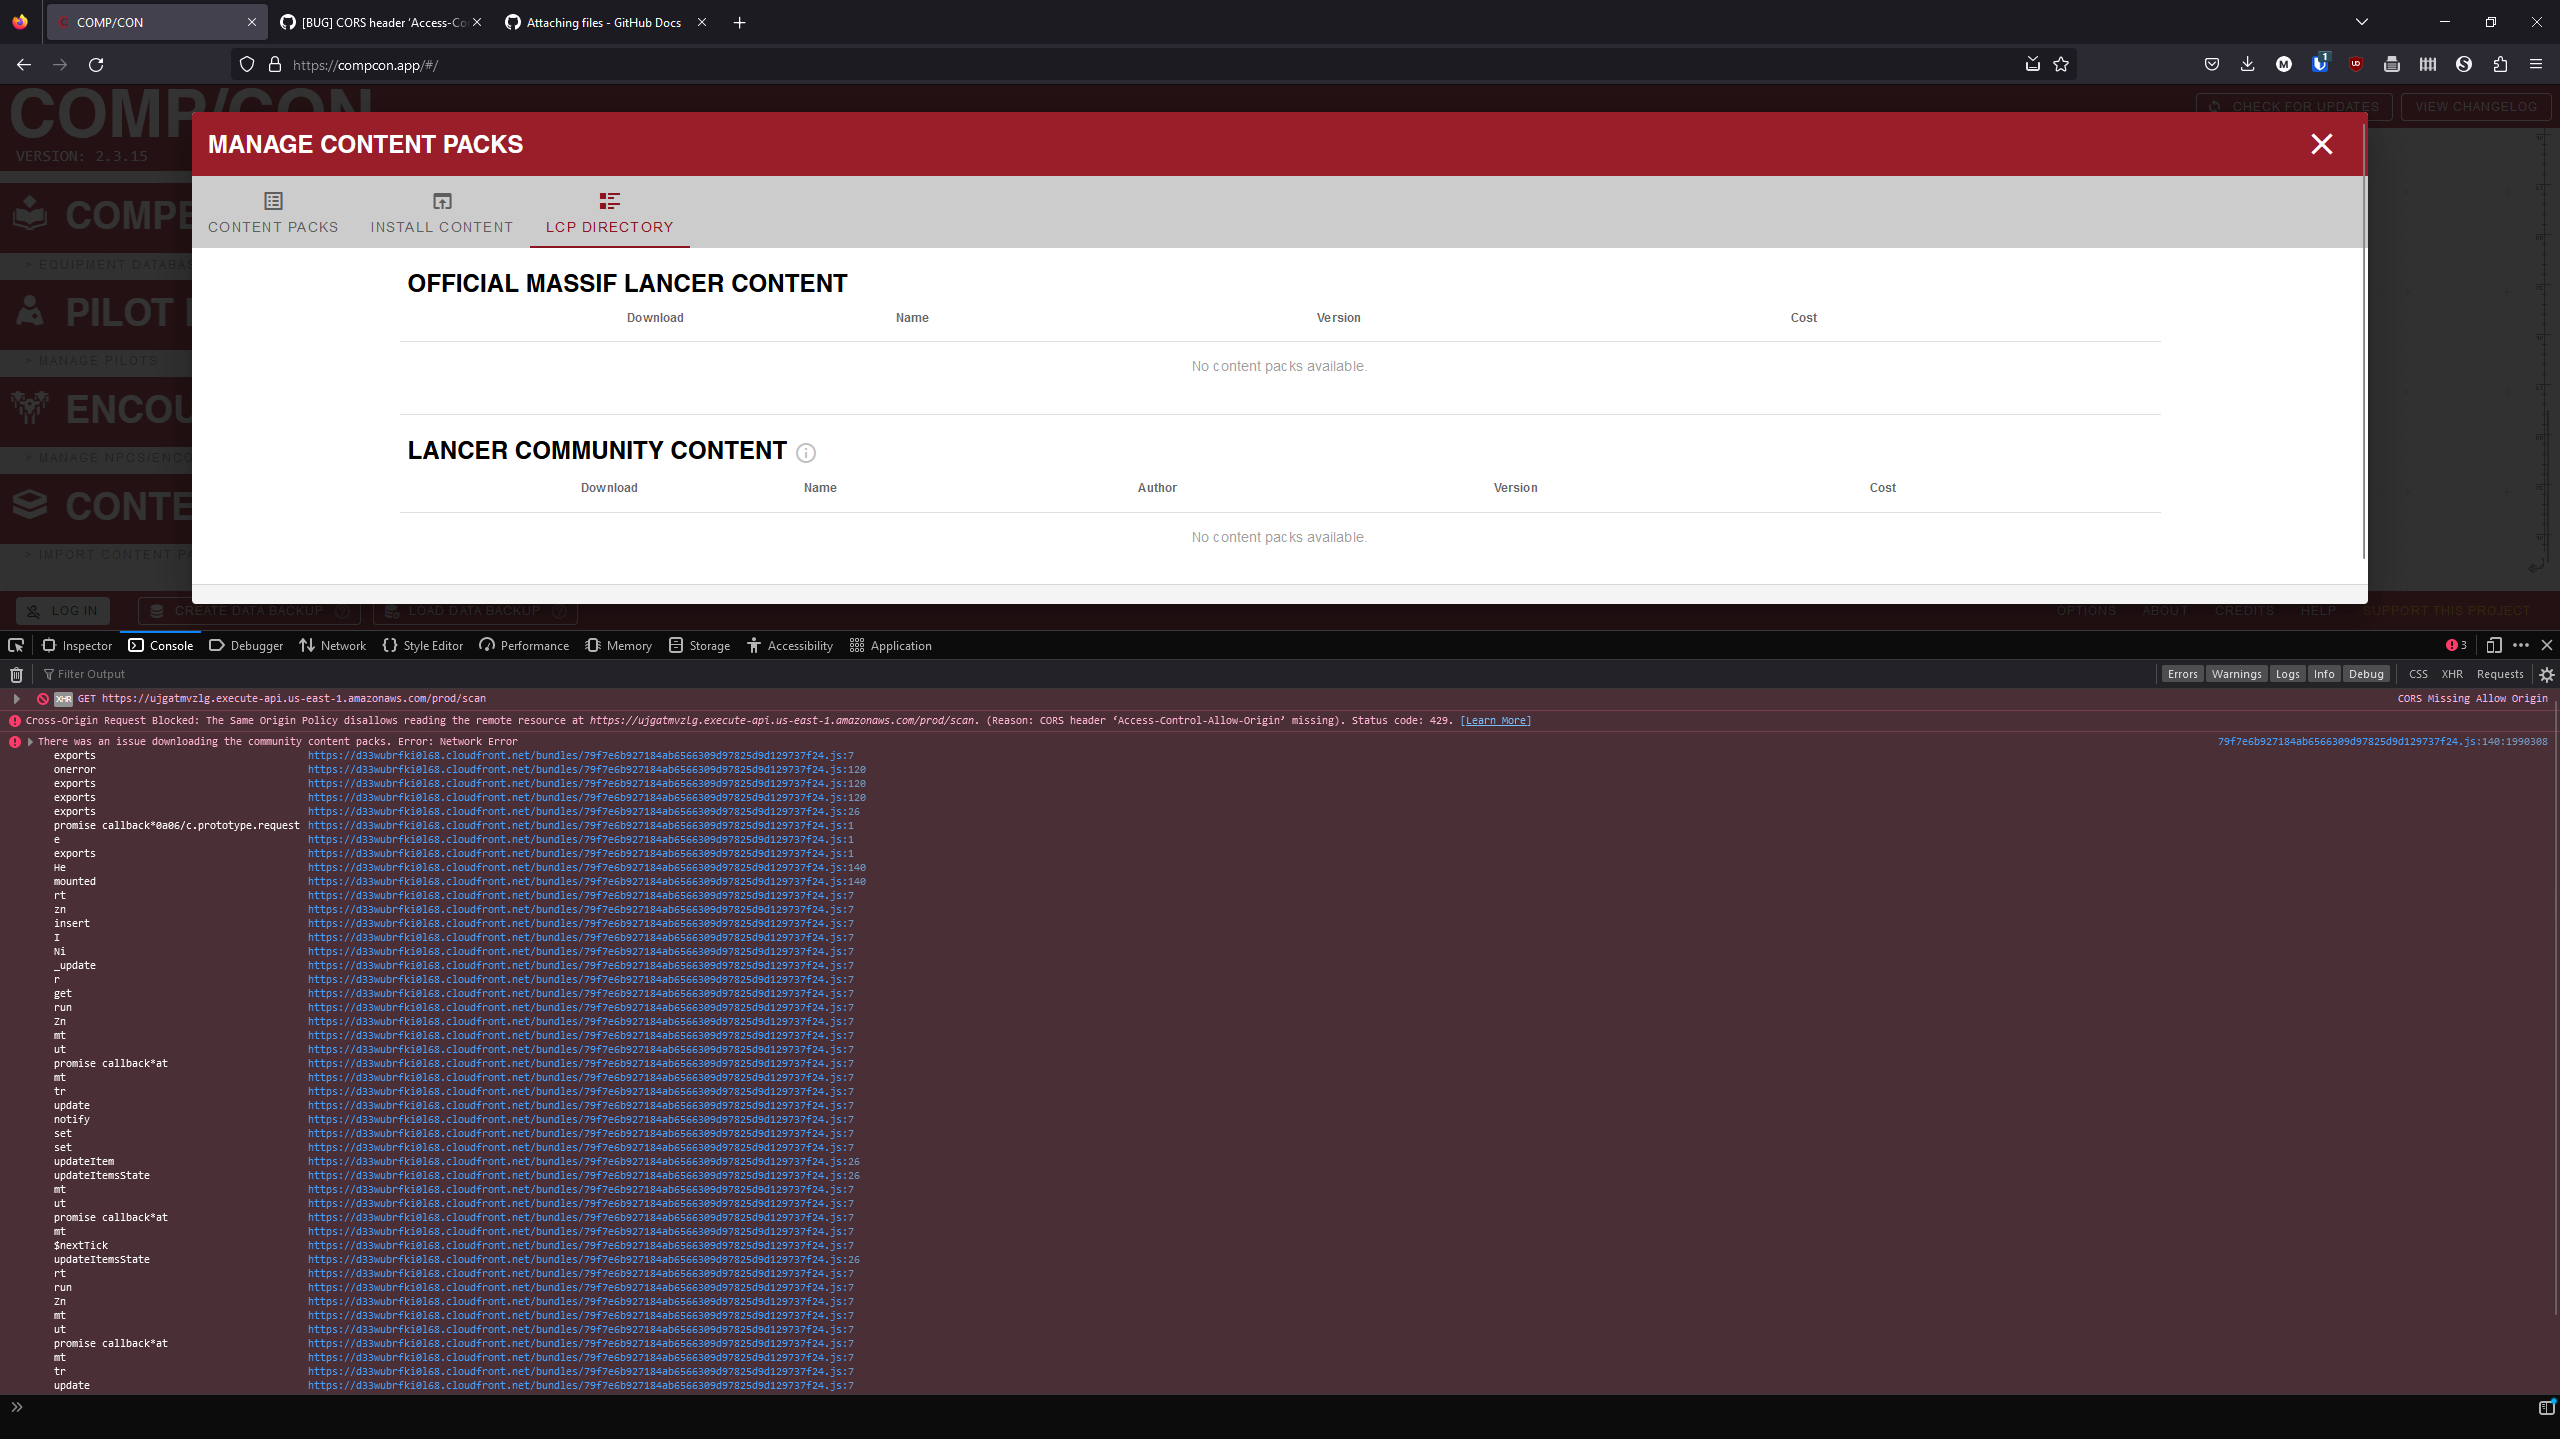Select the element picker tool in devtools
The width and height of the screenshot is (2560, 1440).
coord(16,645)
